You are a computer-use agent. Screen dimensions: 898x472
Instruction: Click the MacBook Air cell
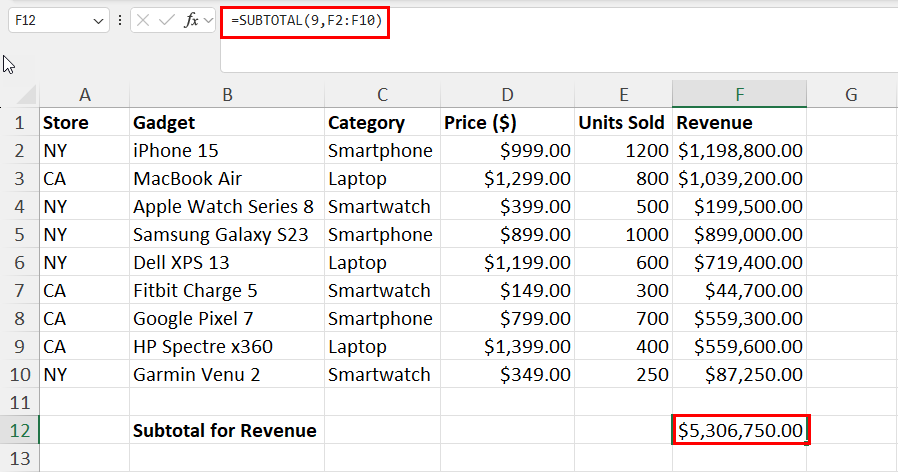click(227, 179)
